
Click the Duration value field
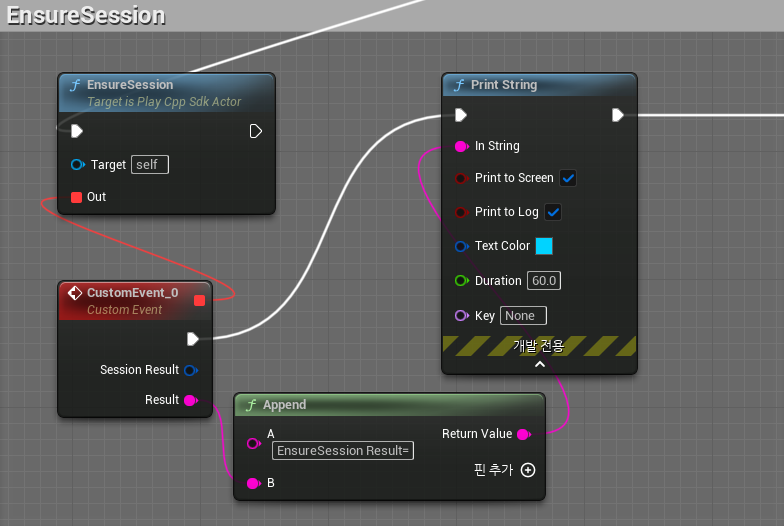[544, 281]
